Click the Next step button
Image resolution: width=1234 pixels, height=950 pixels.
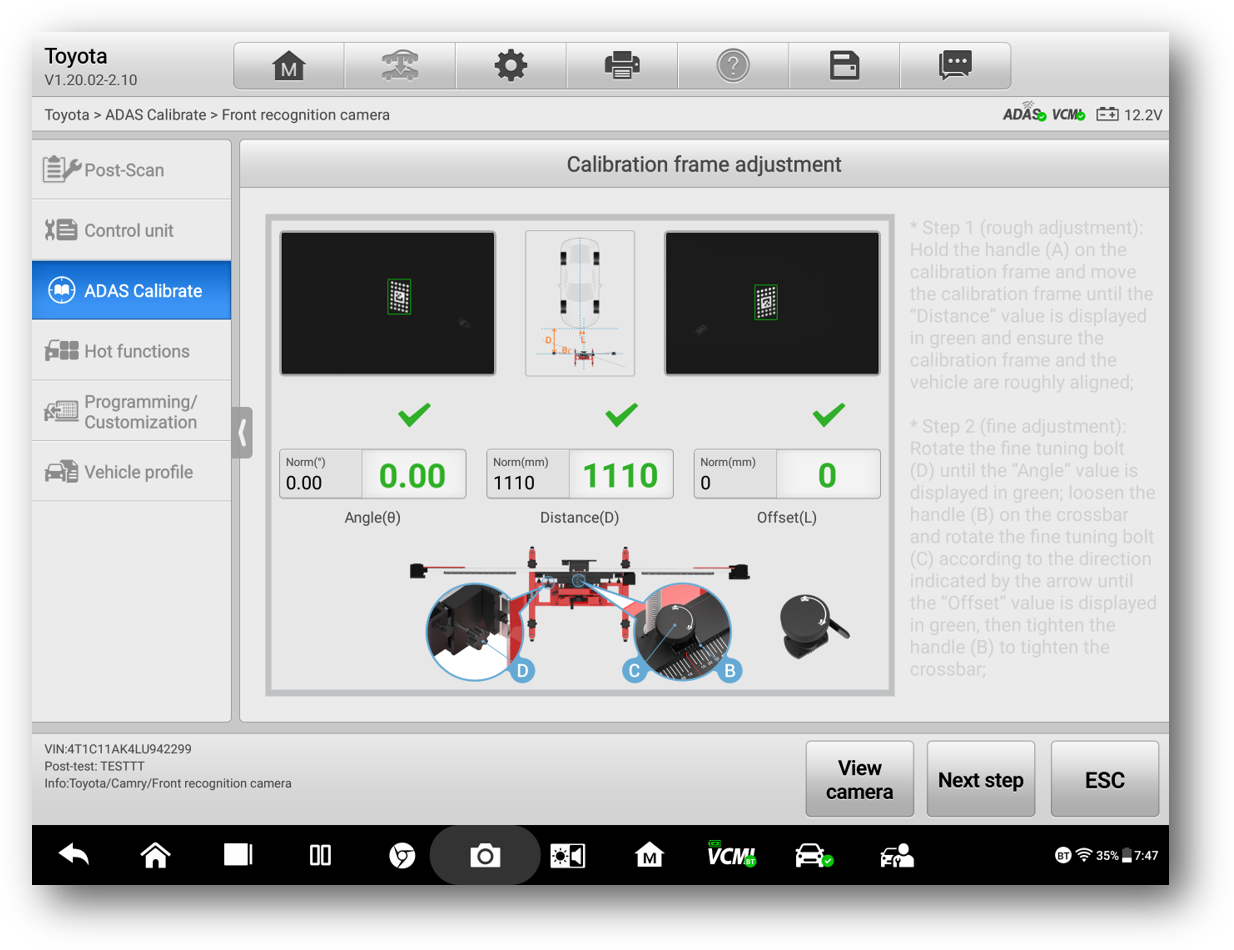(x=980, y=780)
